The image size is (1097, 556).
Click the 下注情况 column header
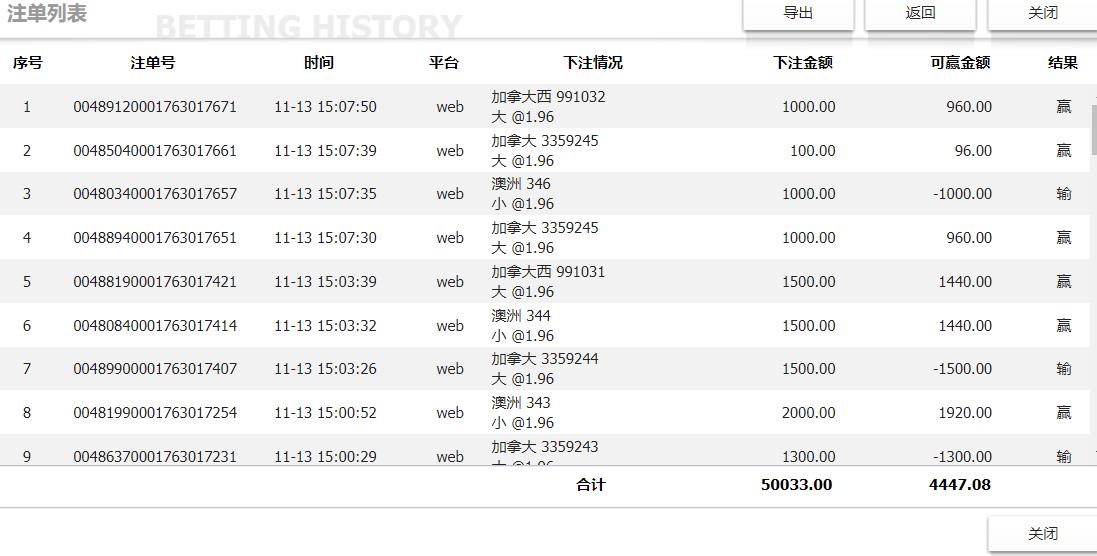tap(593, 62)
